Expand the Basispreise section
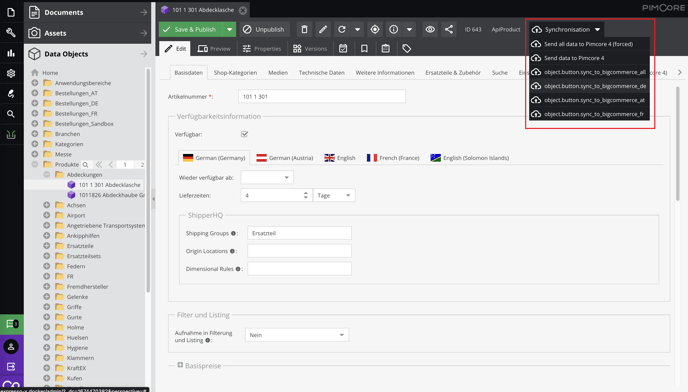688x392 pixels. click(x=180, y=365)
